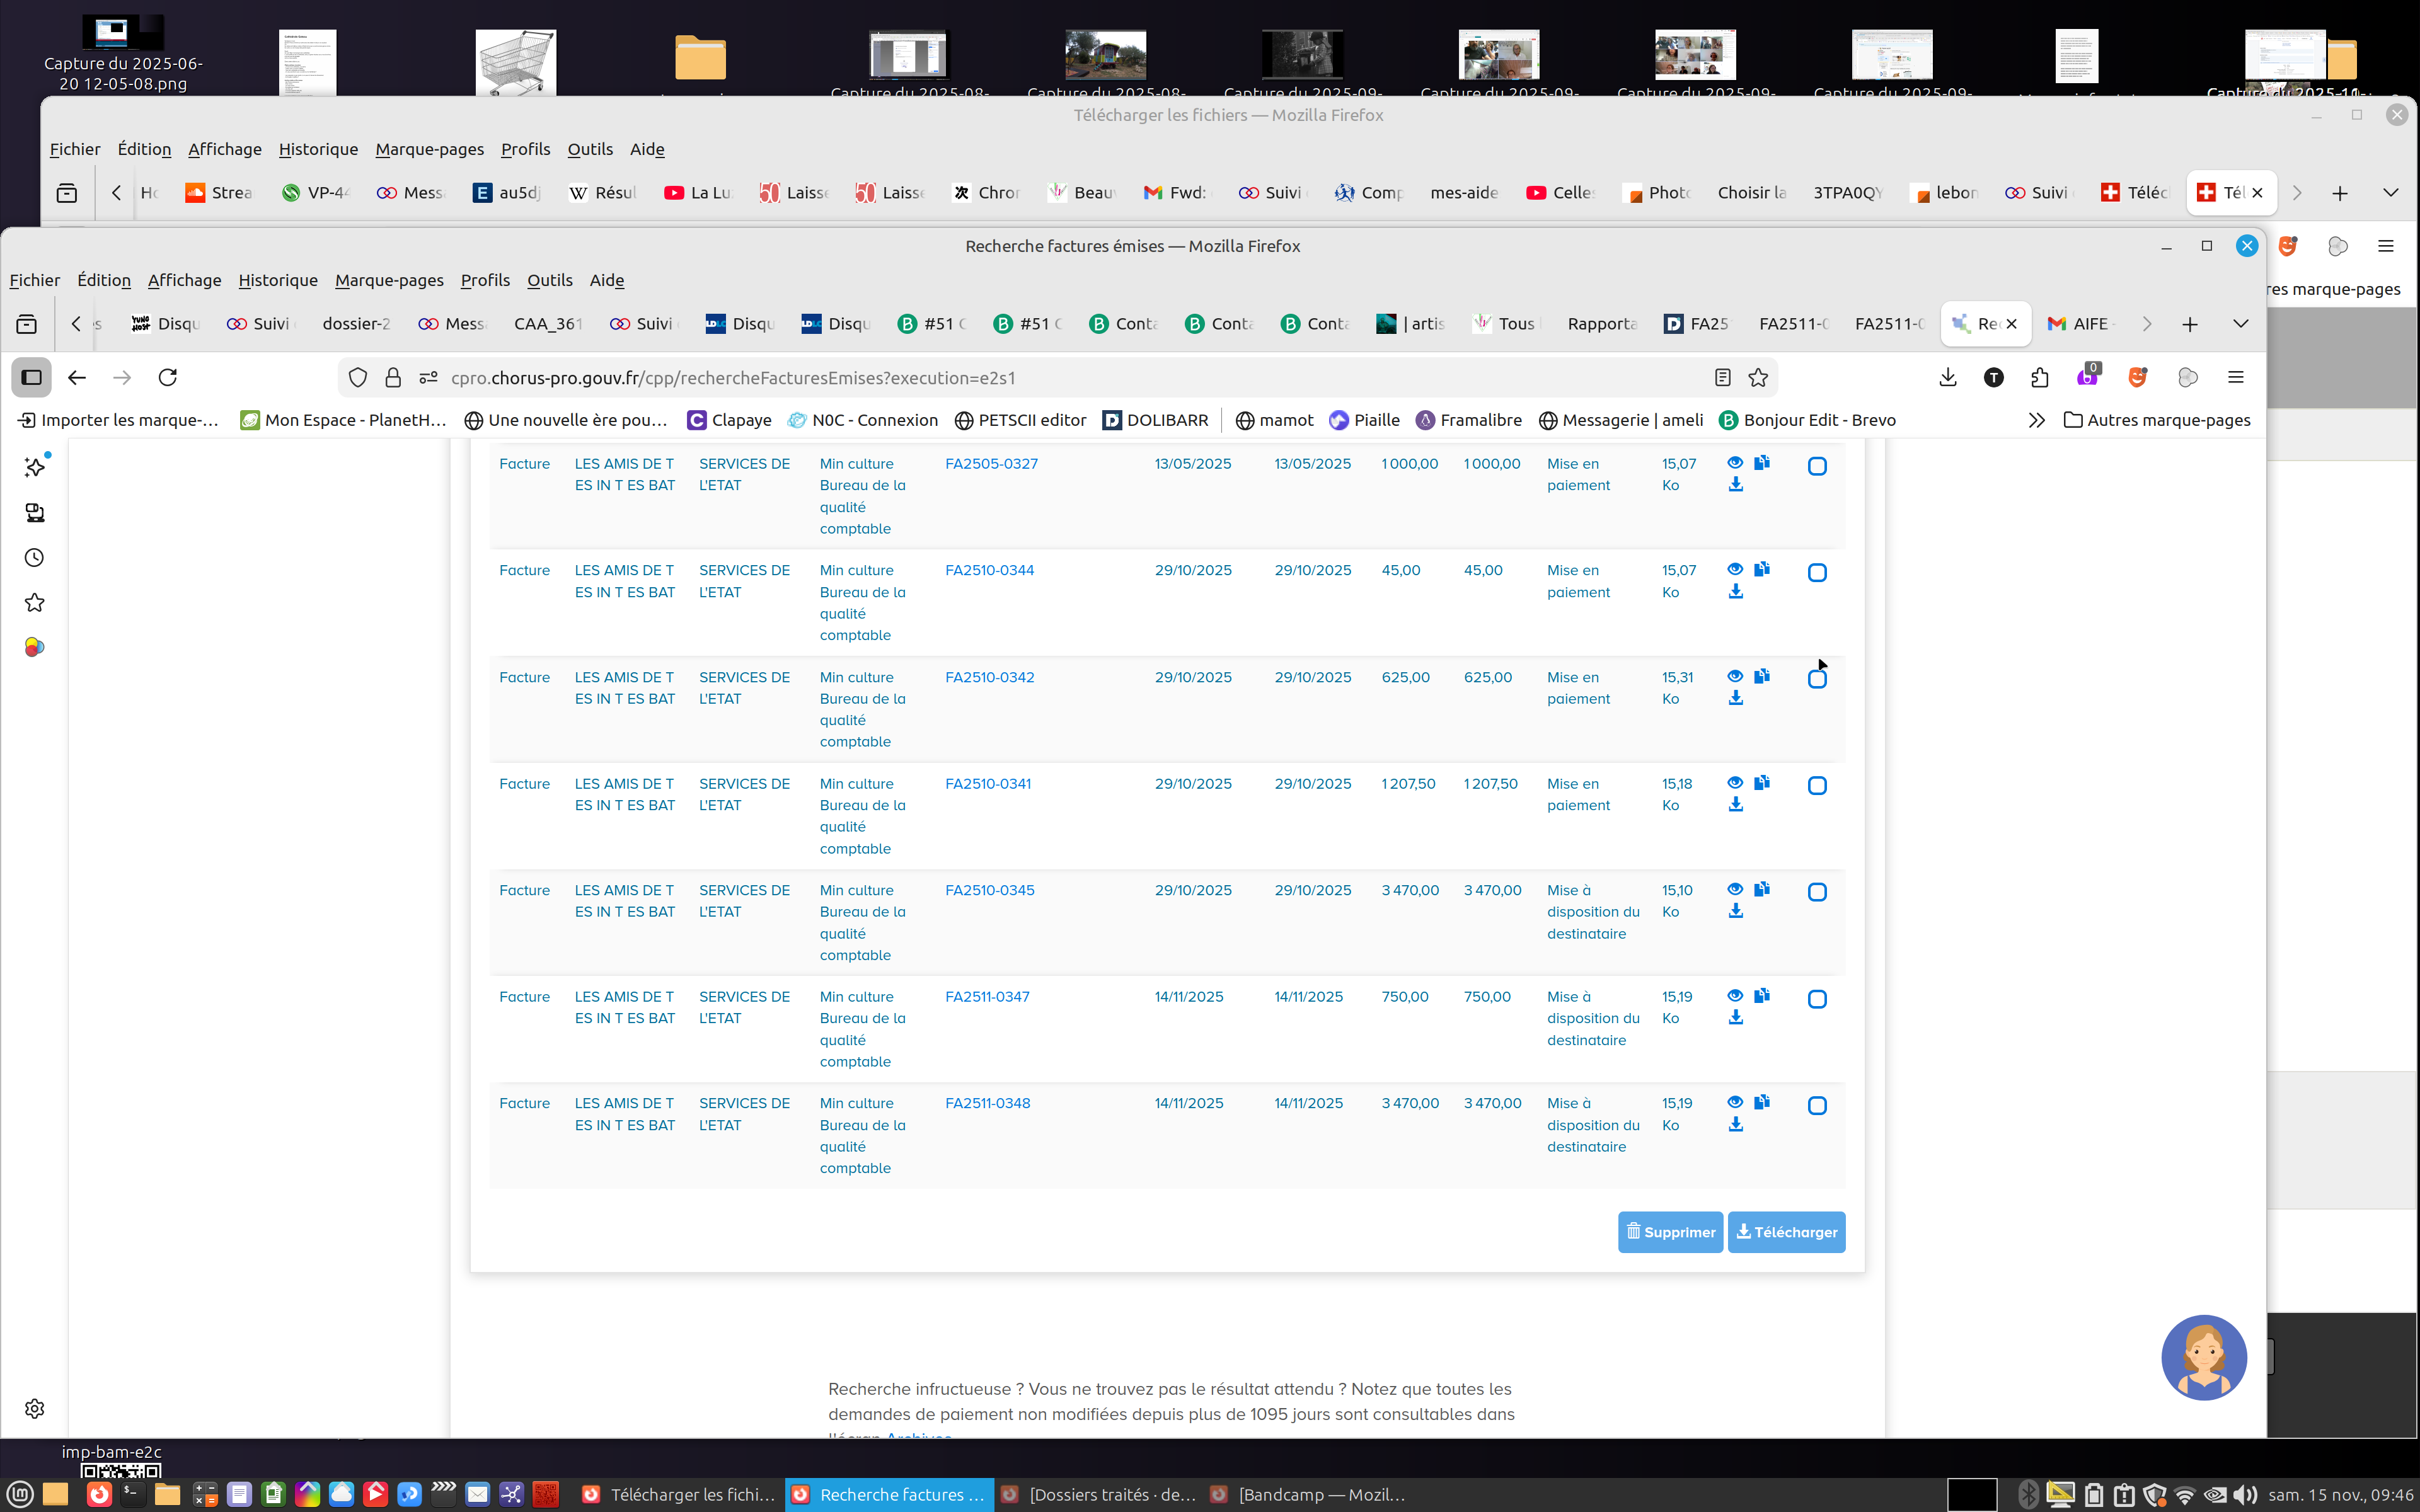Viewport: 2420px width, 1512px height.
Task: Click the Télécharger button
Action: (1786, 1232)
